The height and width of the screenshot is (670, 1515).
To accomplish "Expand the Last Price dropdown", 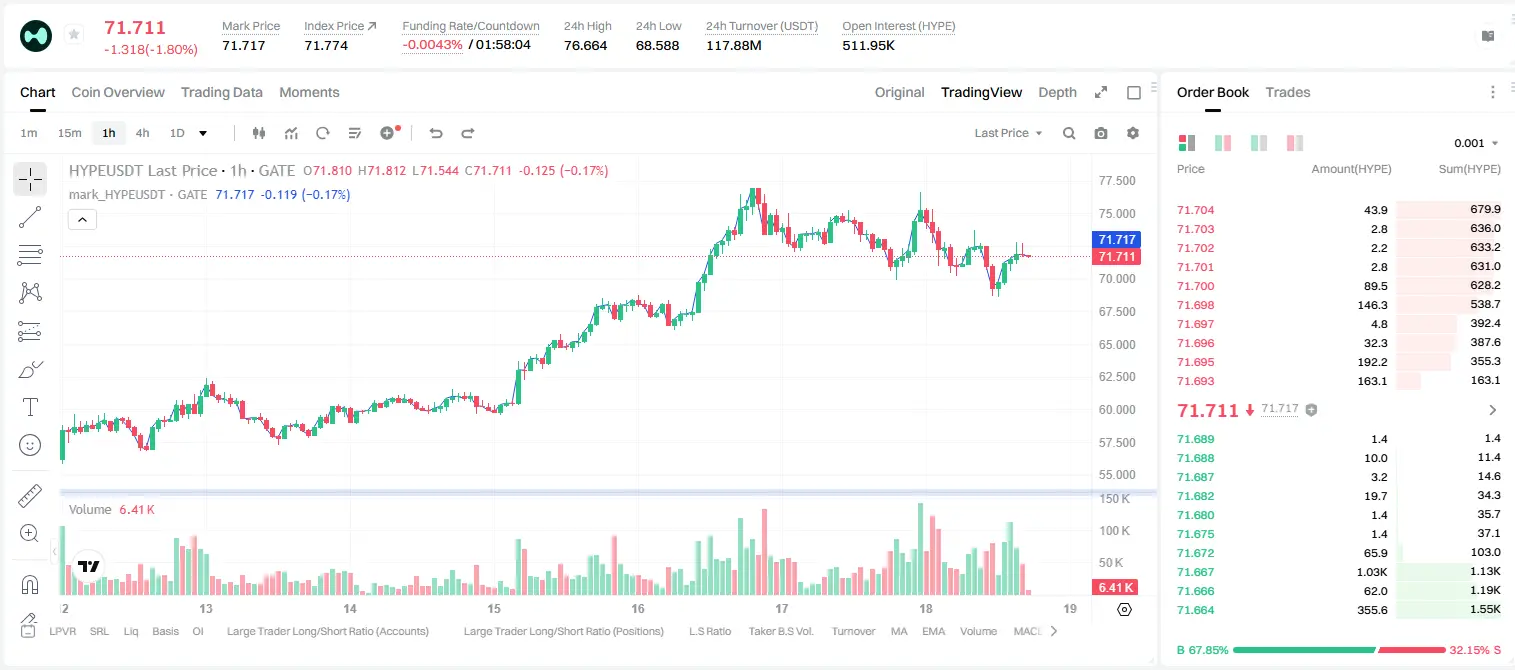I will pyautogui.click(x=1008, y=133).
